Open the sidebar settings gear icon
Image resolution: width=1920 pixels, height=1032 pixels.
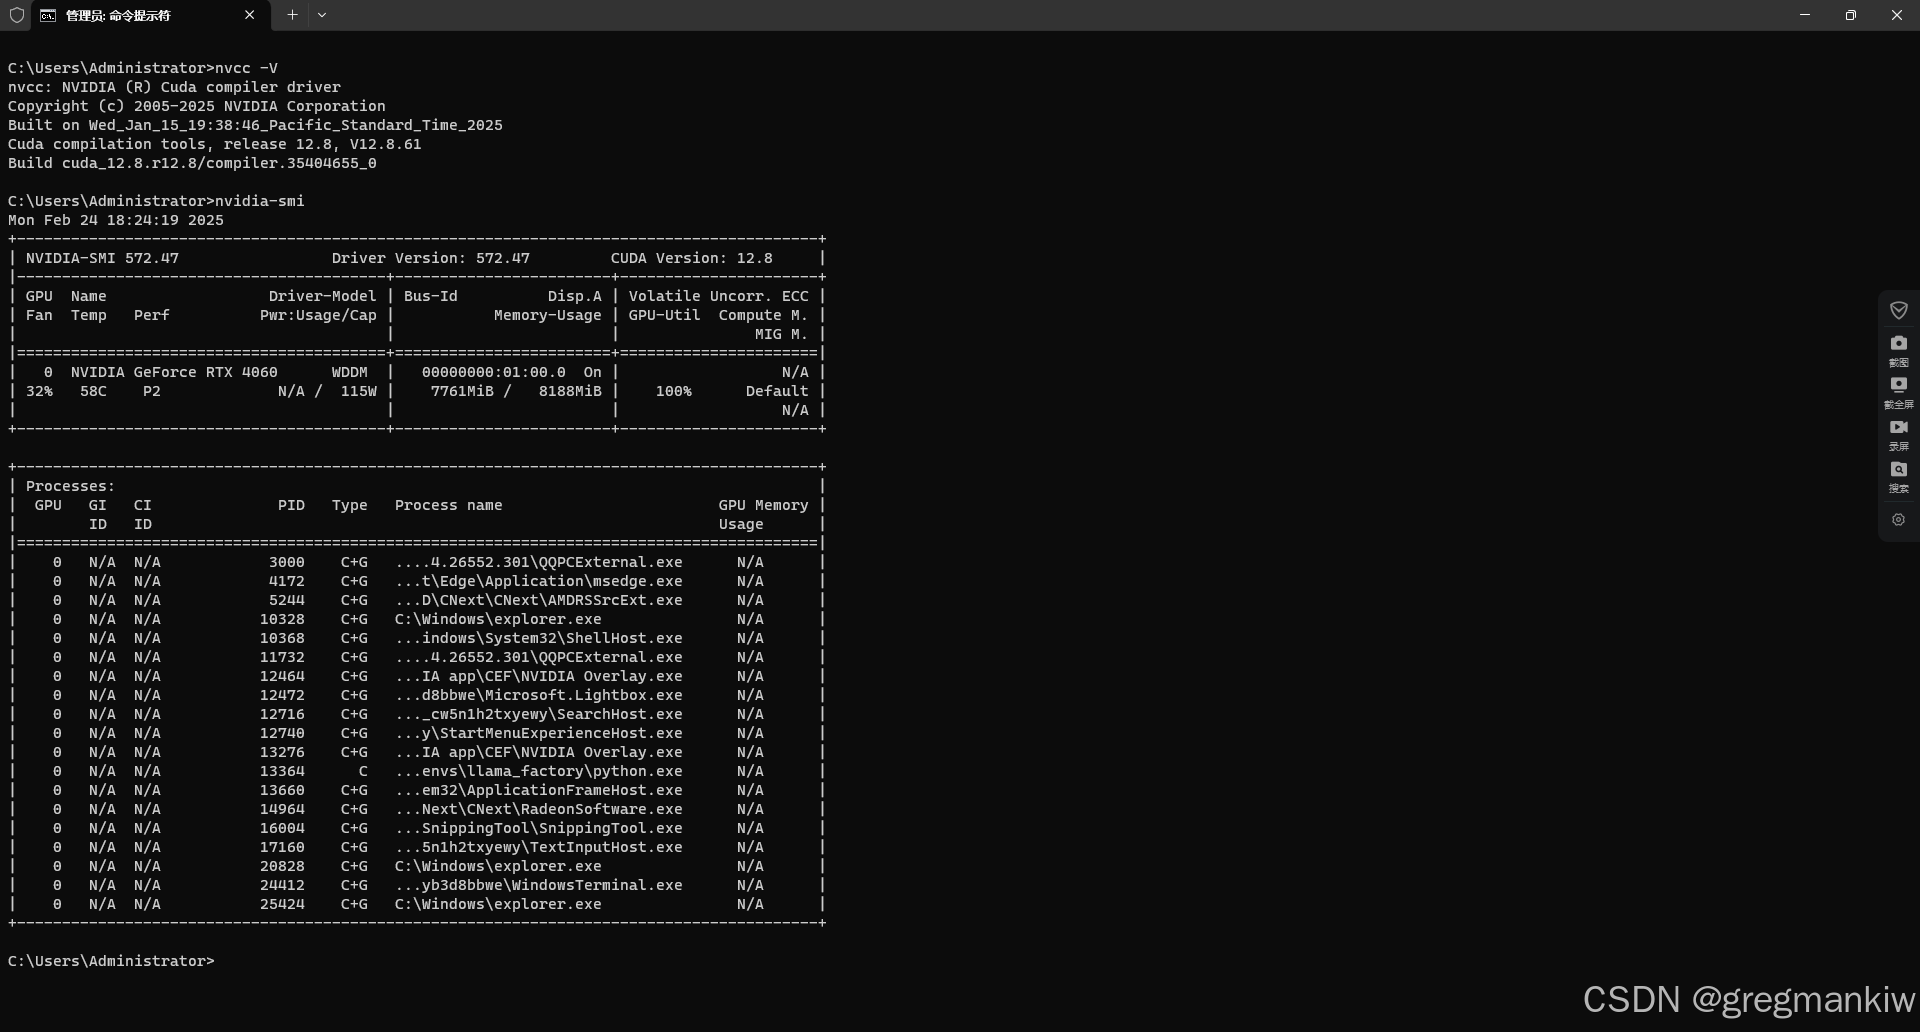(1898, 520)
